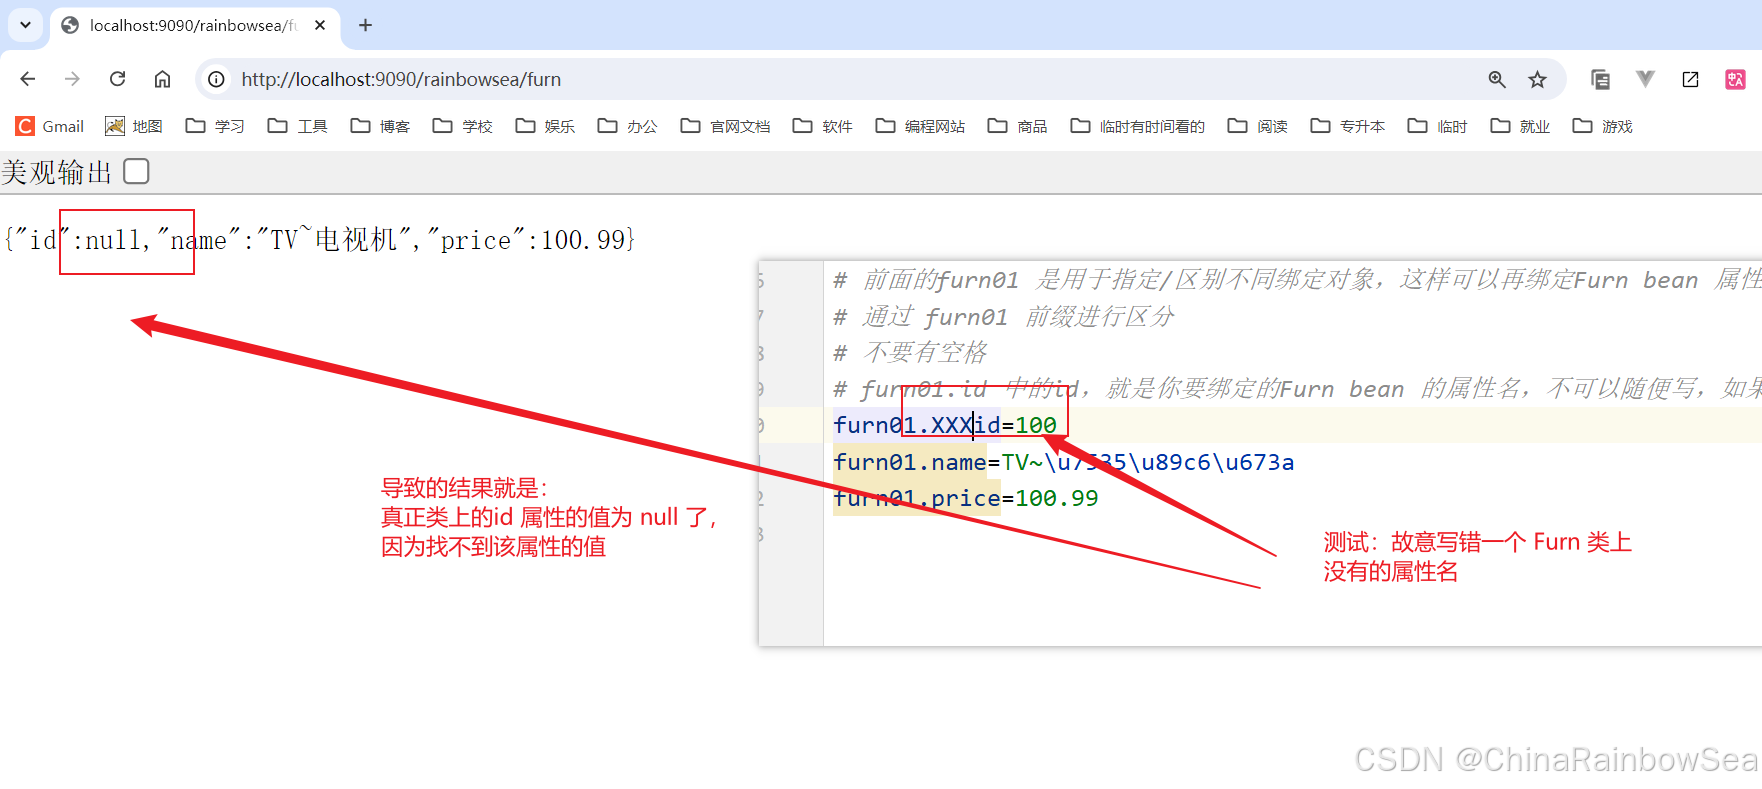Open the zoom magnifier in address bar

pos(1497,79)
